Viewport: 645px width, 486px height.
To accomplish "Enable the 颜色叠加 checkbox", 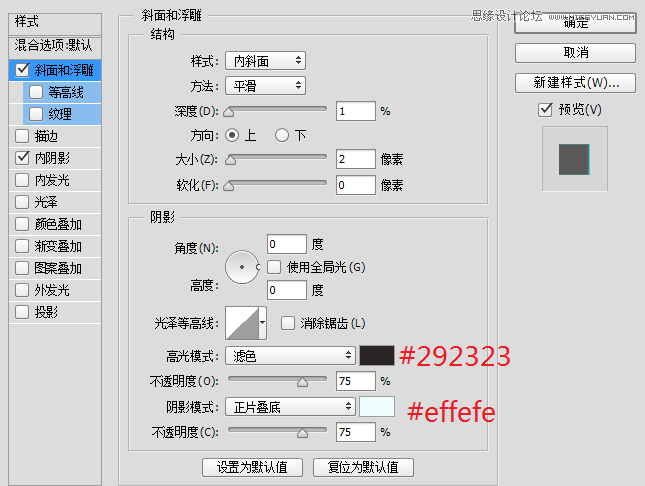I will tap(22, 224).
